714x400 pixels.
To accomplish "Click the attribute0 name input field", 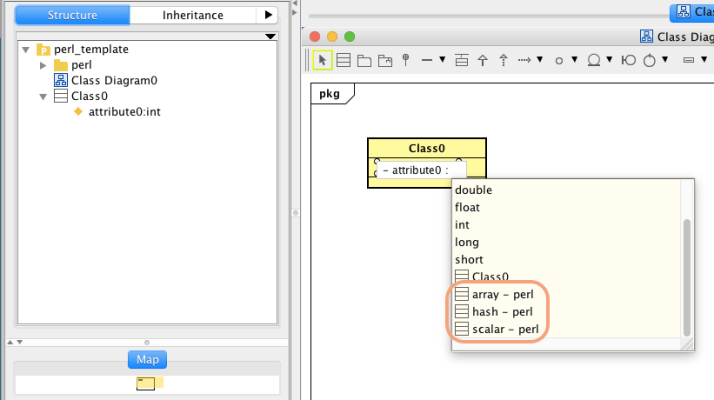I will coord(422,170).
